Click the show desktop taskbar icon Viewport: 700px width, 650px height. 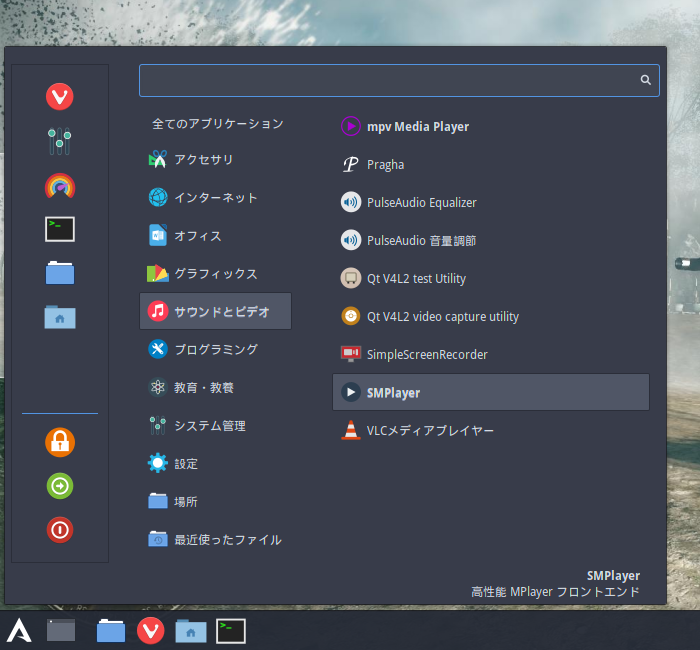pos(61,630)
